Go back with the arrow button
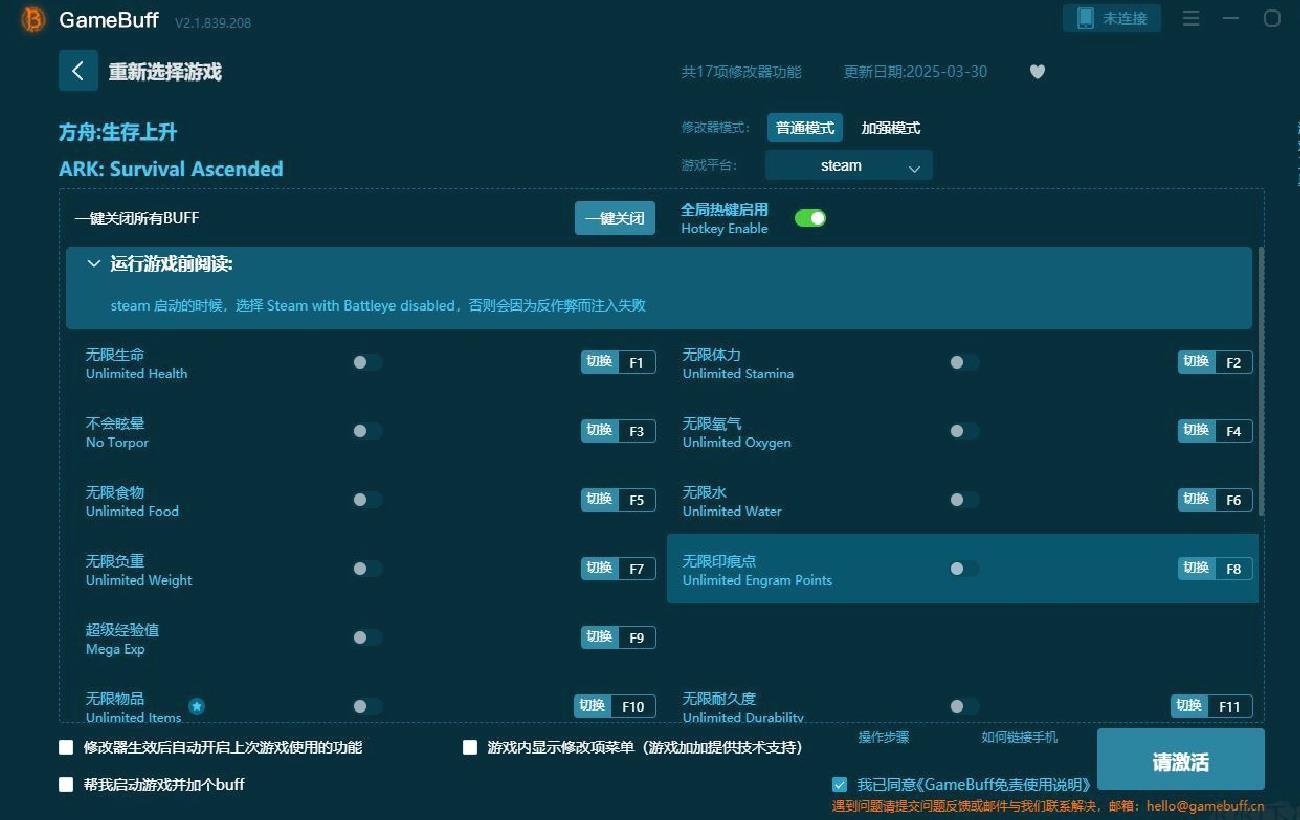 78,71
